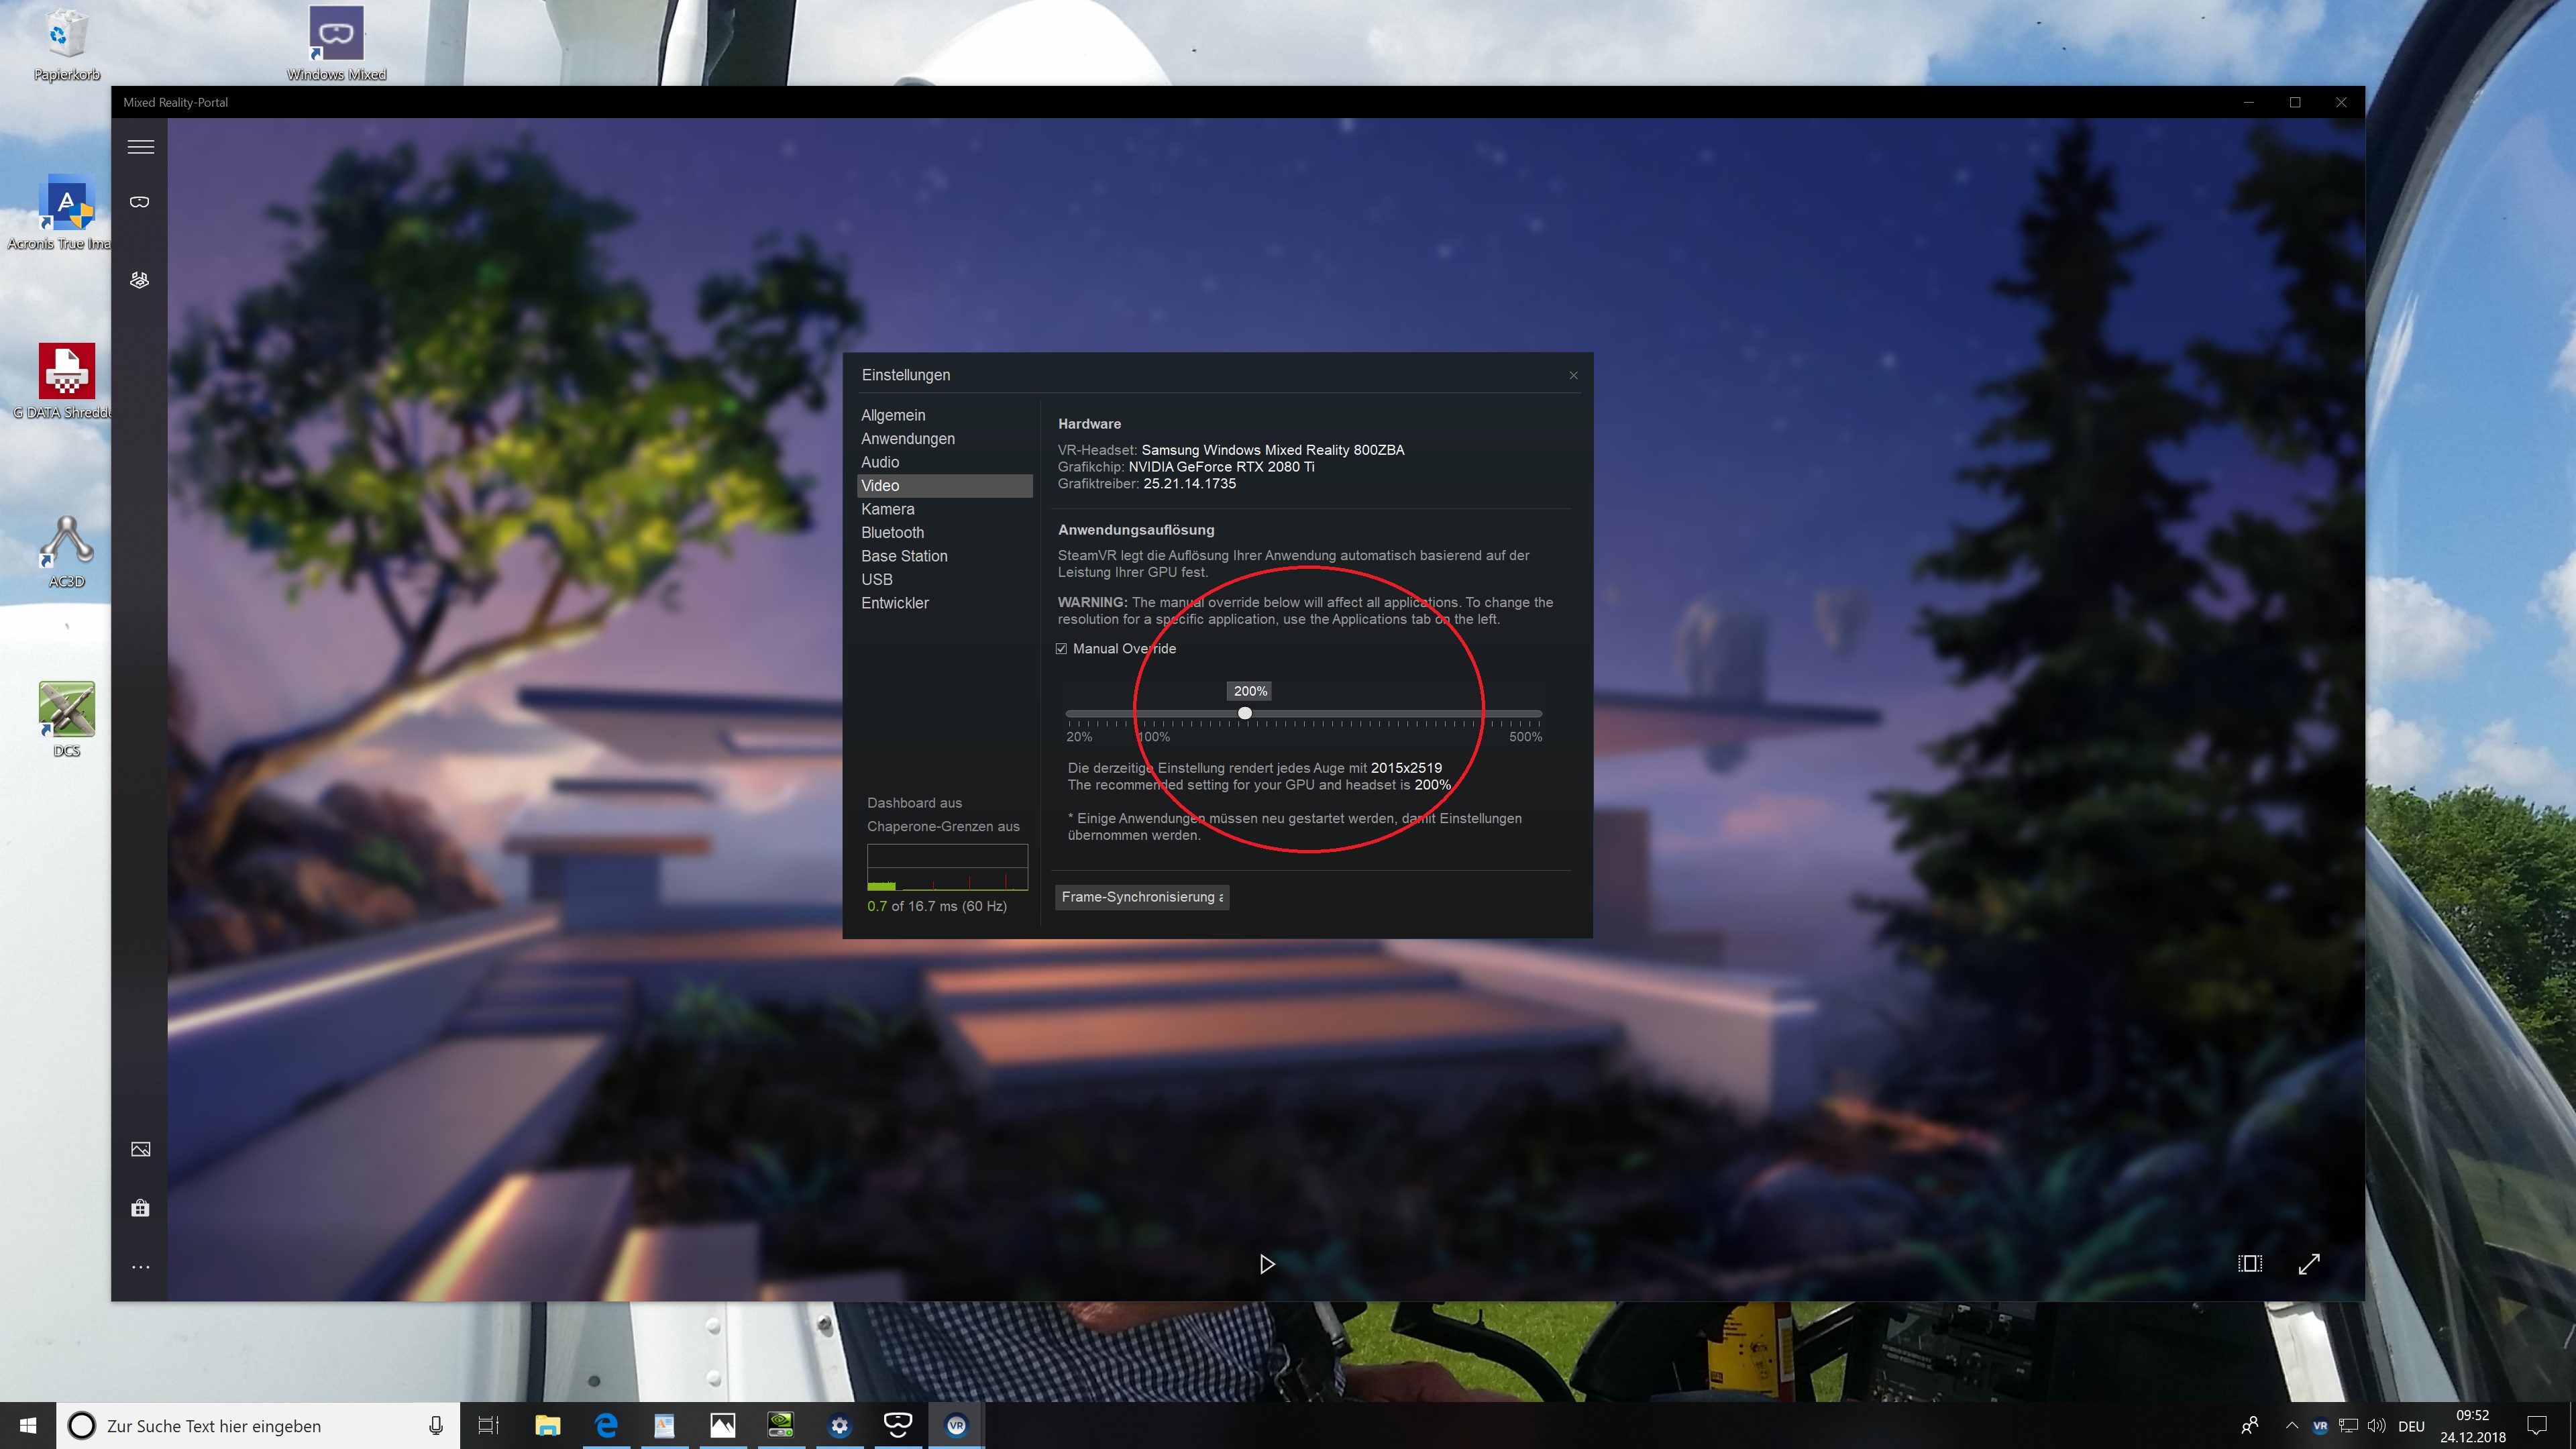Open the Windows Mixed Reality desktop shortcut
The height and width of the screenshot is (1449, 2576).
pyautogui.click(x=336, y=44)
